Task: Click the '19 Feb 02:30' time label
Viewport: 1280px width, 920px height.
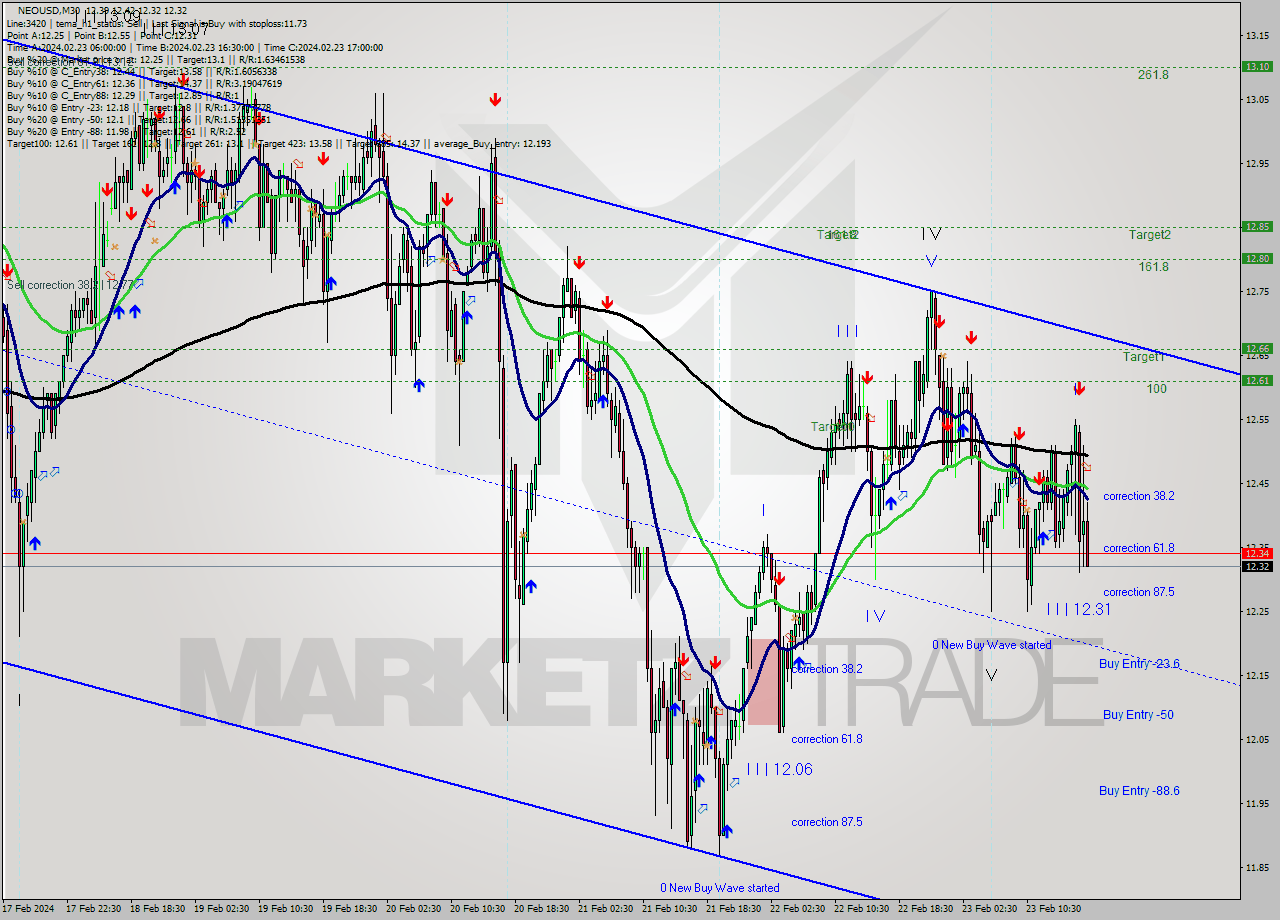Action: tap(222, 909)
